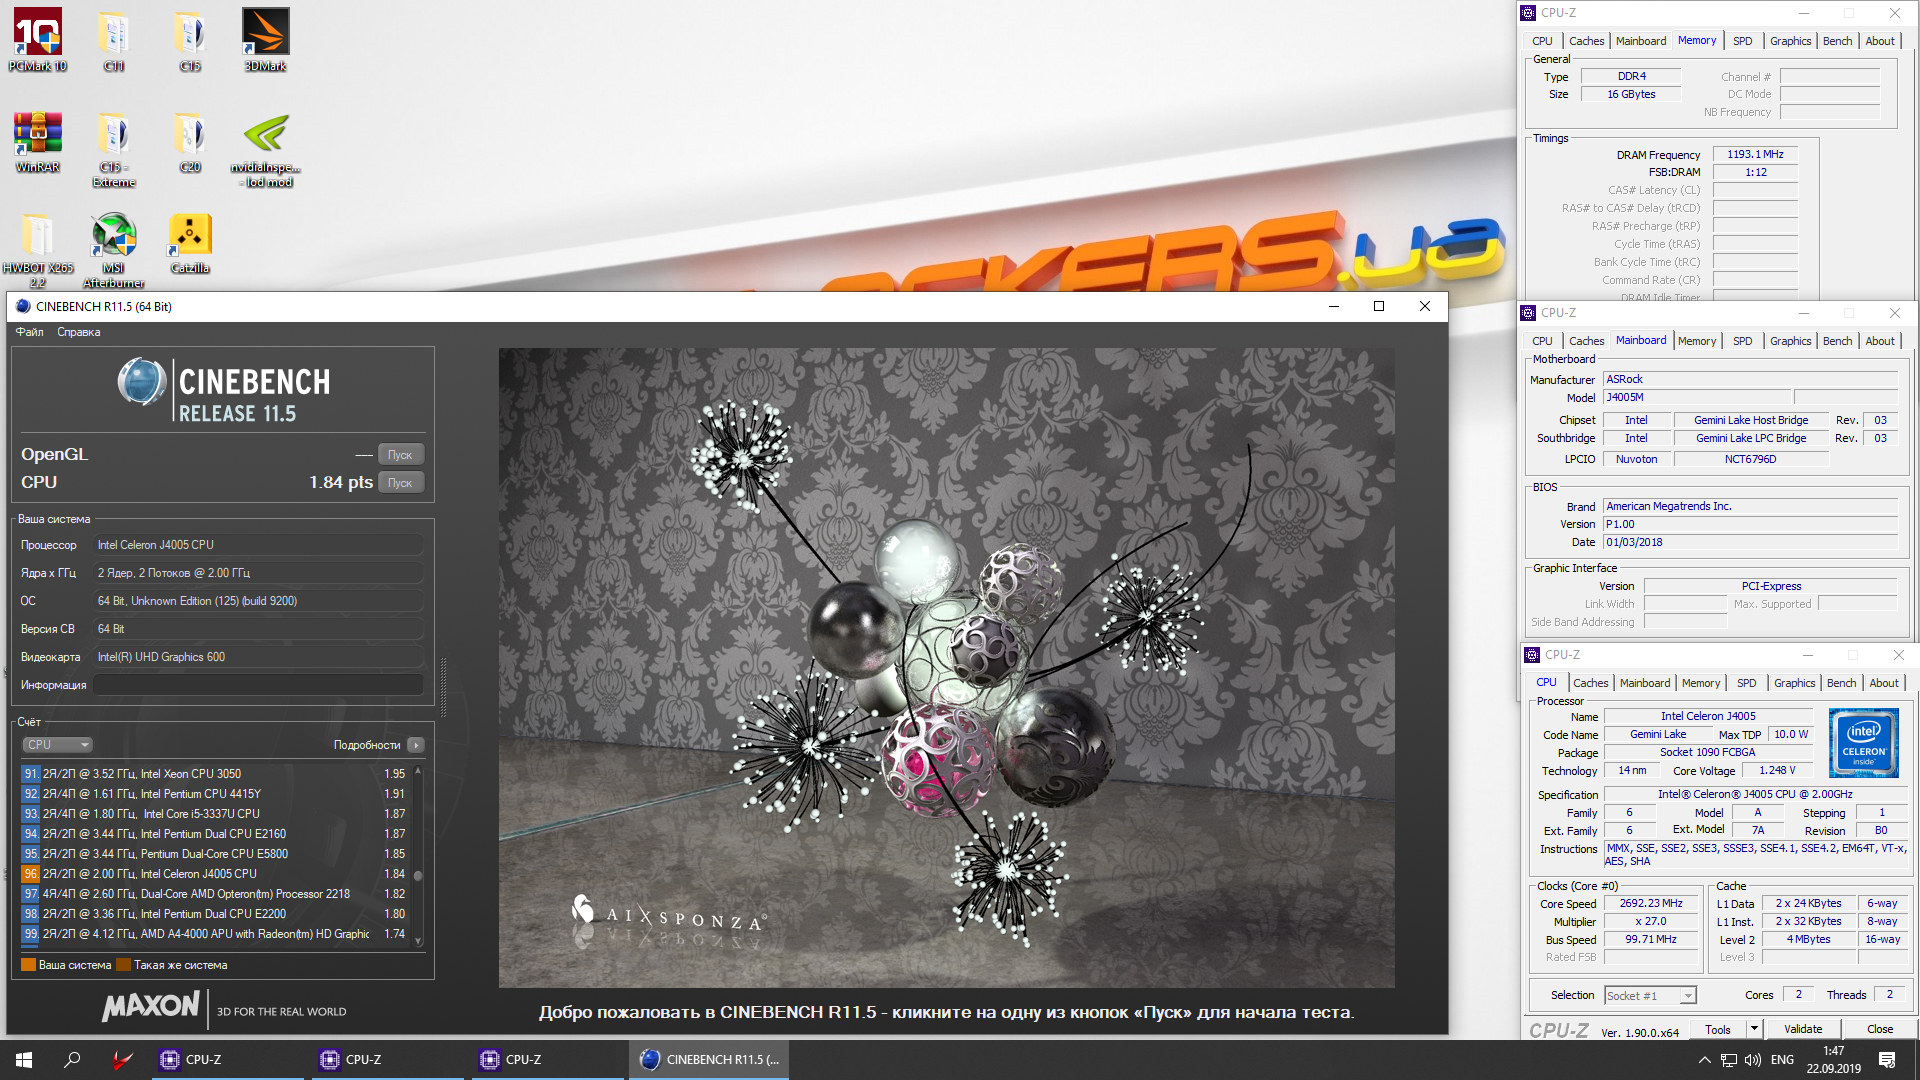Viewport: 1920px width, 1080px height.
Task: Open the notification center icon
Action: coord(1887,1060)
